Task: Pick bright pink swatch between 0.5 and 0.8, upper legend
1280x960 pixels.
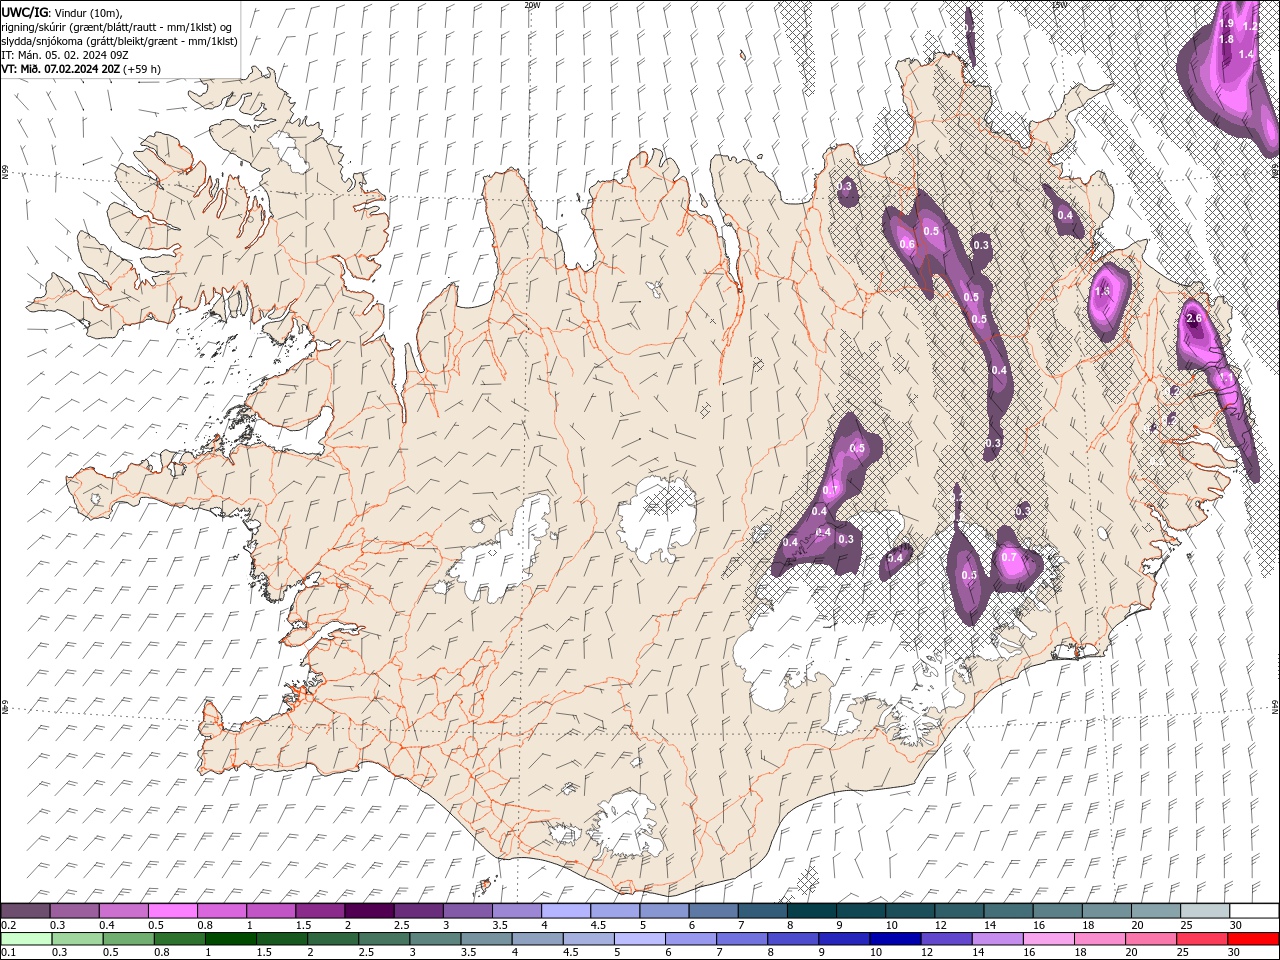Action: tap(173, 911)
